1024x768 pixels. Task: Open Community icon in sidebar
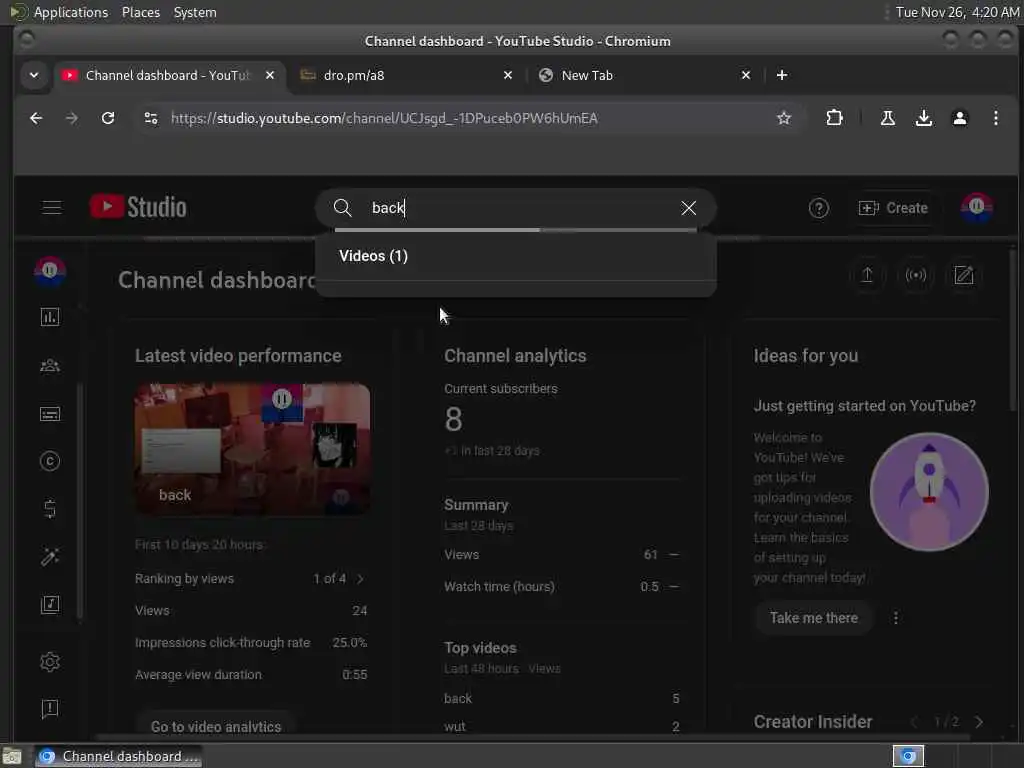pos(50,366)
